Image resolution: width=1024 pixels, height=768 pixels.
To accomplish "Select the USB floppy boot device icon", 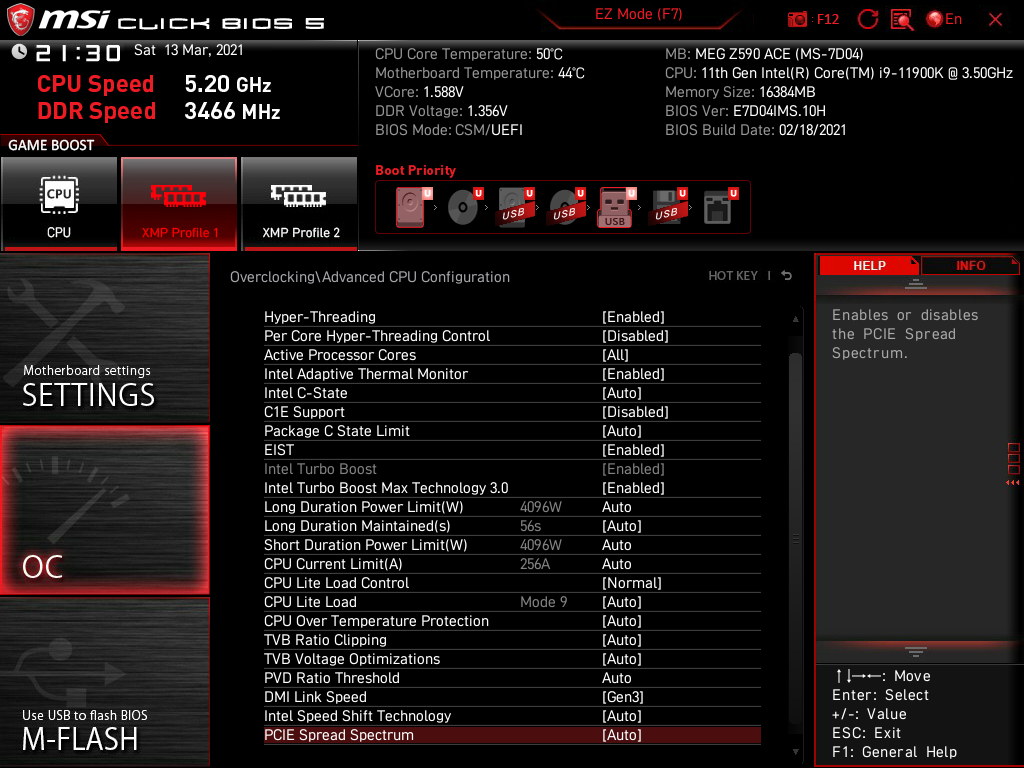I will pos(667,206).
